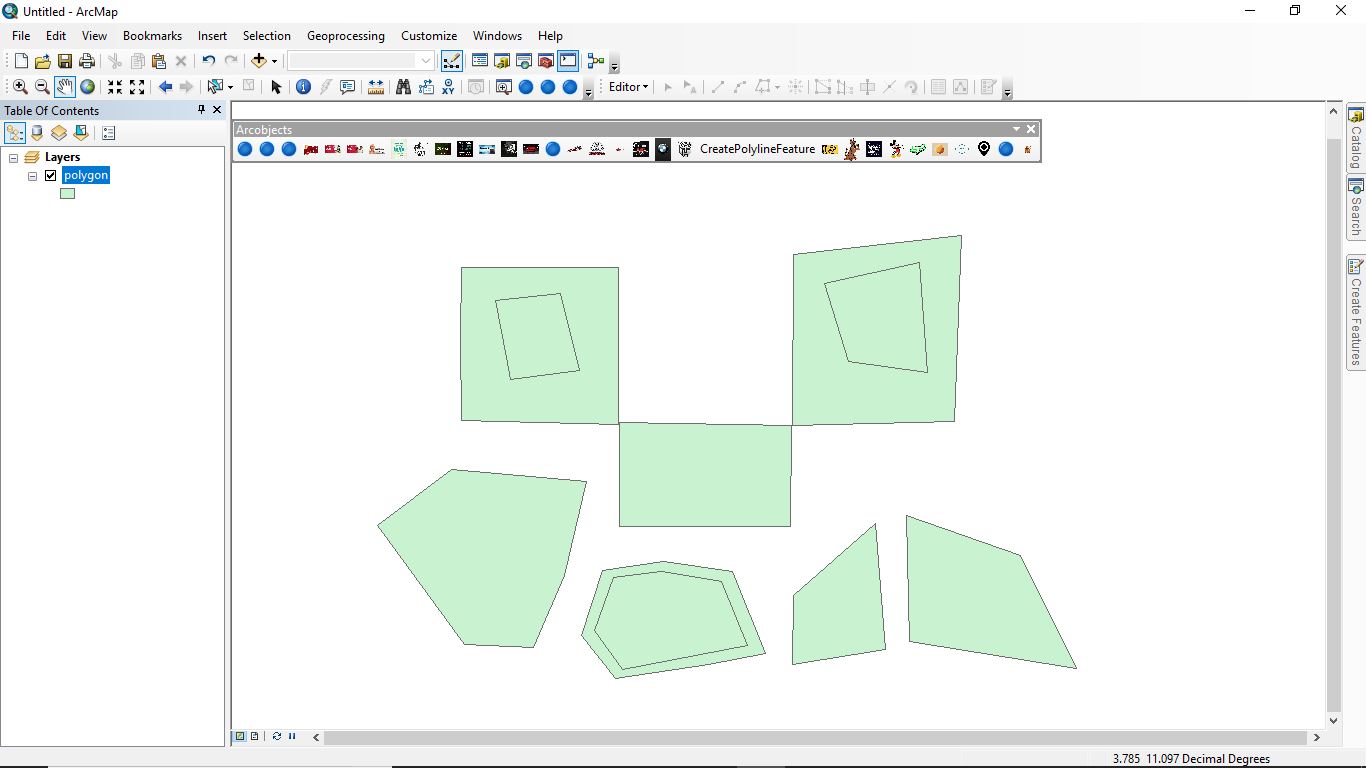
Task: Select the Zoom Out tool
Action: 42,87
